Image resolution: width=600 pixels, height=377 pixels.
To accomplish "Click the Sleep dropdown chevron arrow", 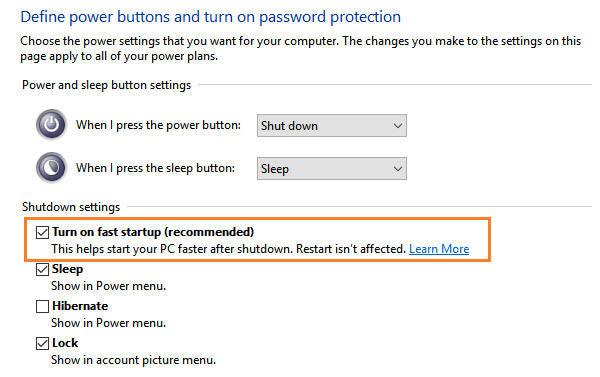I will click(398, 168).
